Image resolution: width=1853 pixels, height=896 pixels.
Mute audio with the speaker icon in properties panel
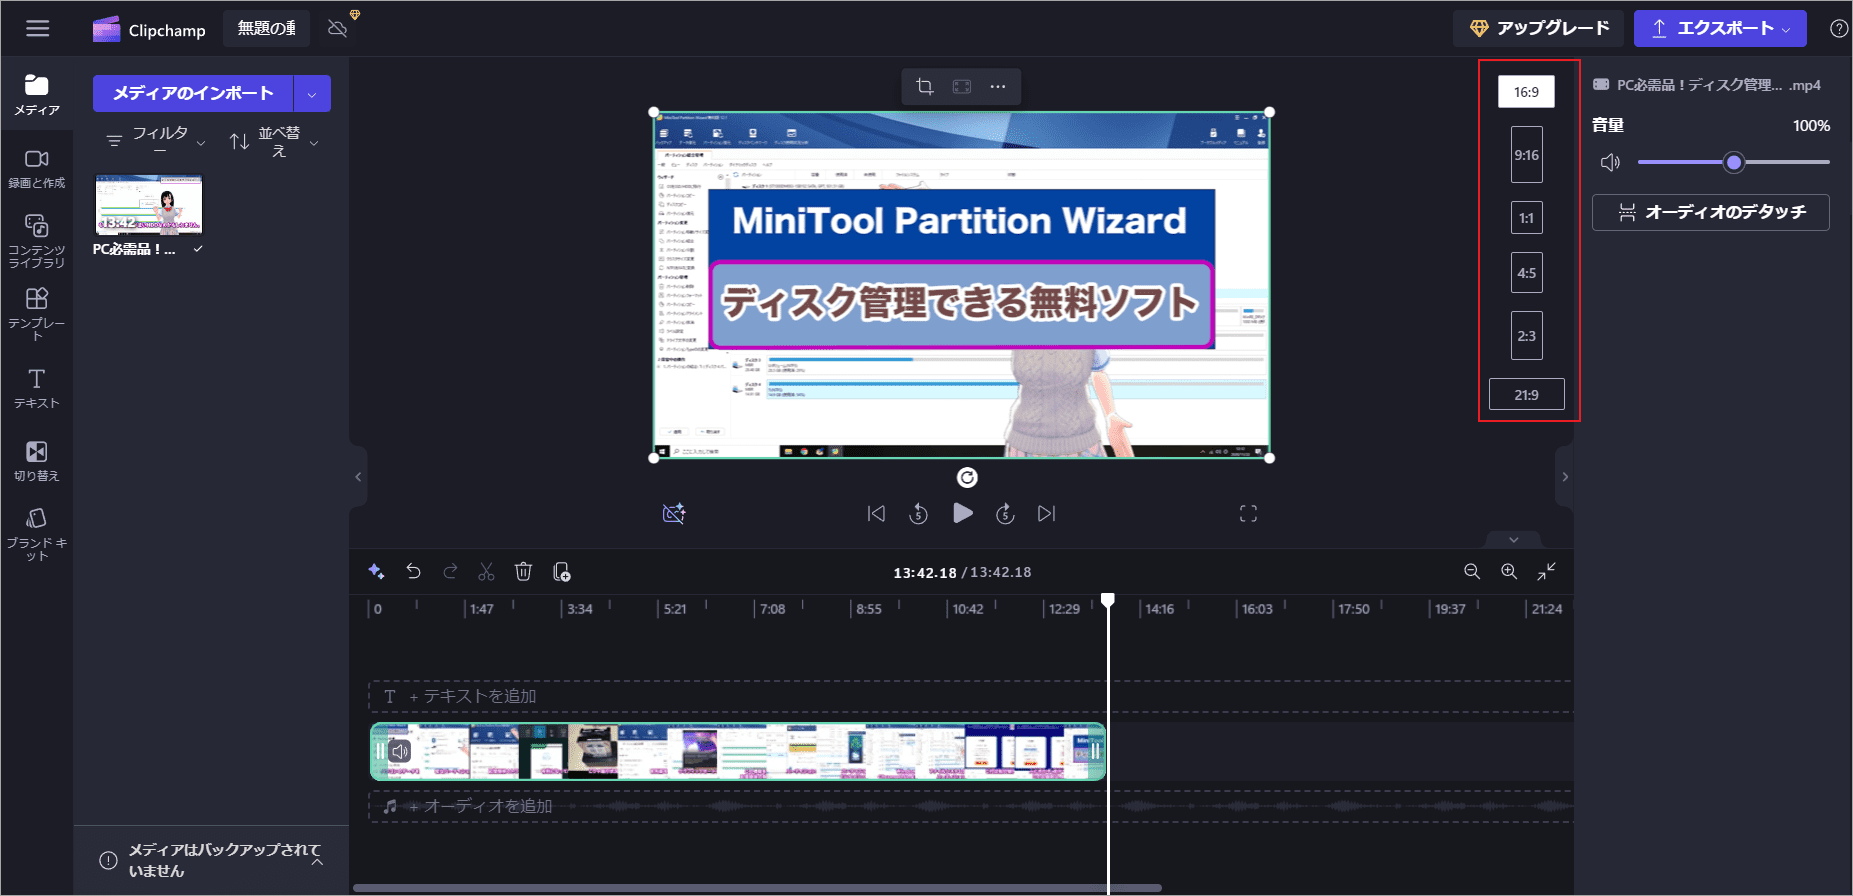coord(1610,162)
